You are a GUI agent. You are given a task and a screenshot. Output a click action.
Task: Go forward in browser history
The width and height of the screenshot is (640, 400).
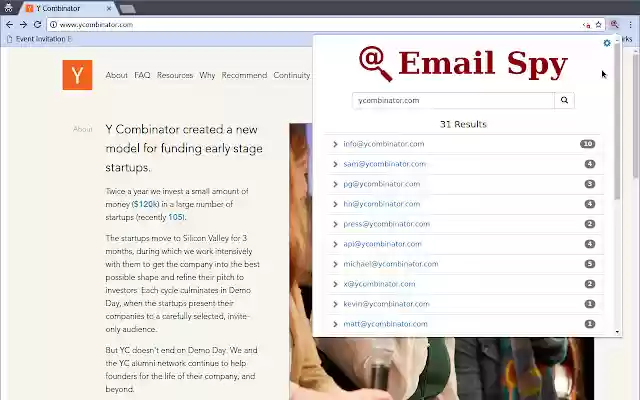click(23, 24)
